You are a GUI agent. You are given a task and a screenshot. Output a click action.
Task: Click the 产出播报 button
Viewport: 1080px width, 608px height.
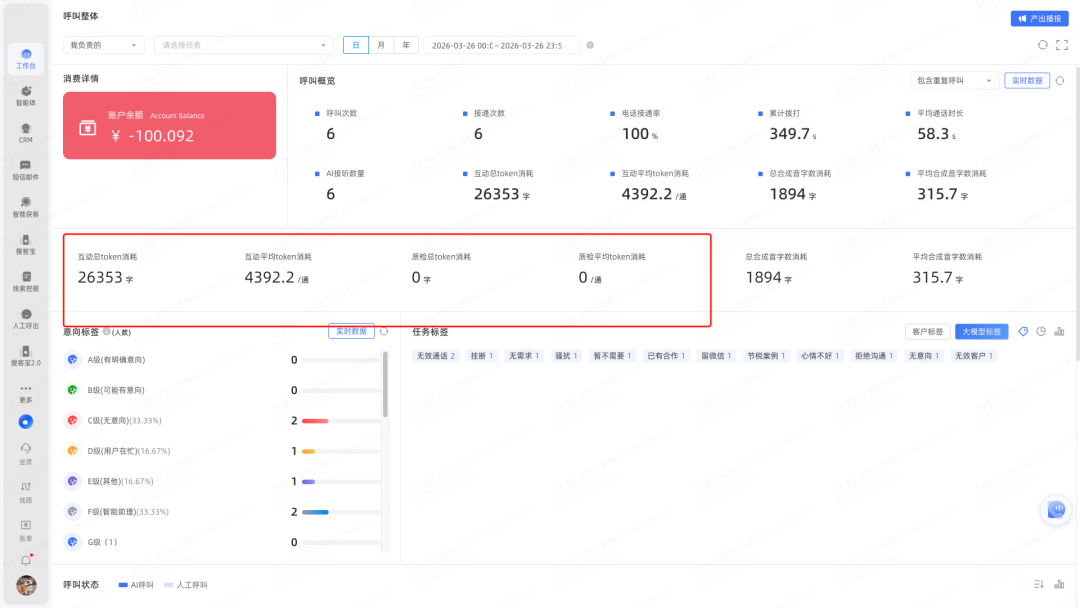pos(1040,18)
